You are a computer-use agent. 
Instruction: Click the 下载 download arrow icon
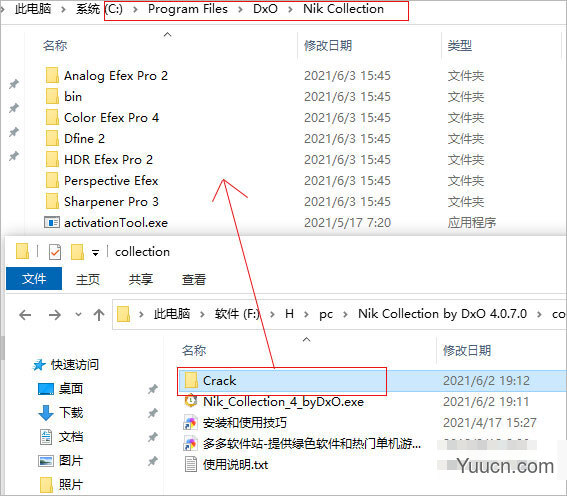[46, 413]
